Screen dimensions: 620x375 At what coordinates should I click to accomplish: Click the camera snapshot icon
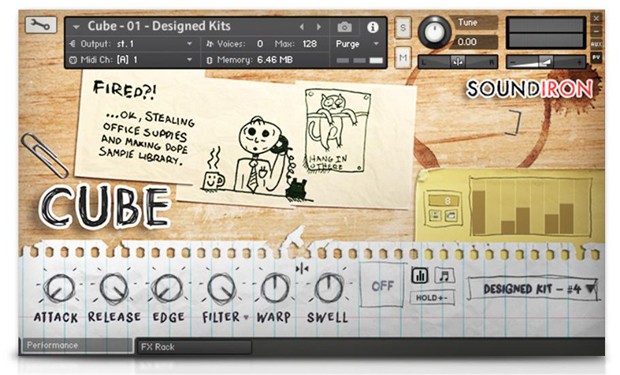click(x=344, y=27)
